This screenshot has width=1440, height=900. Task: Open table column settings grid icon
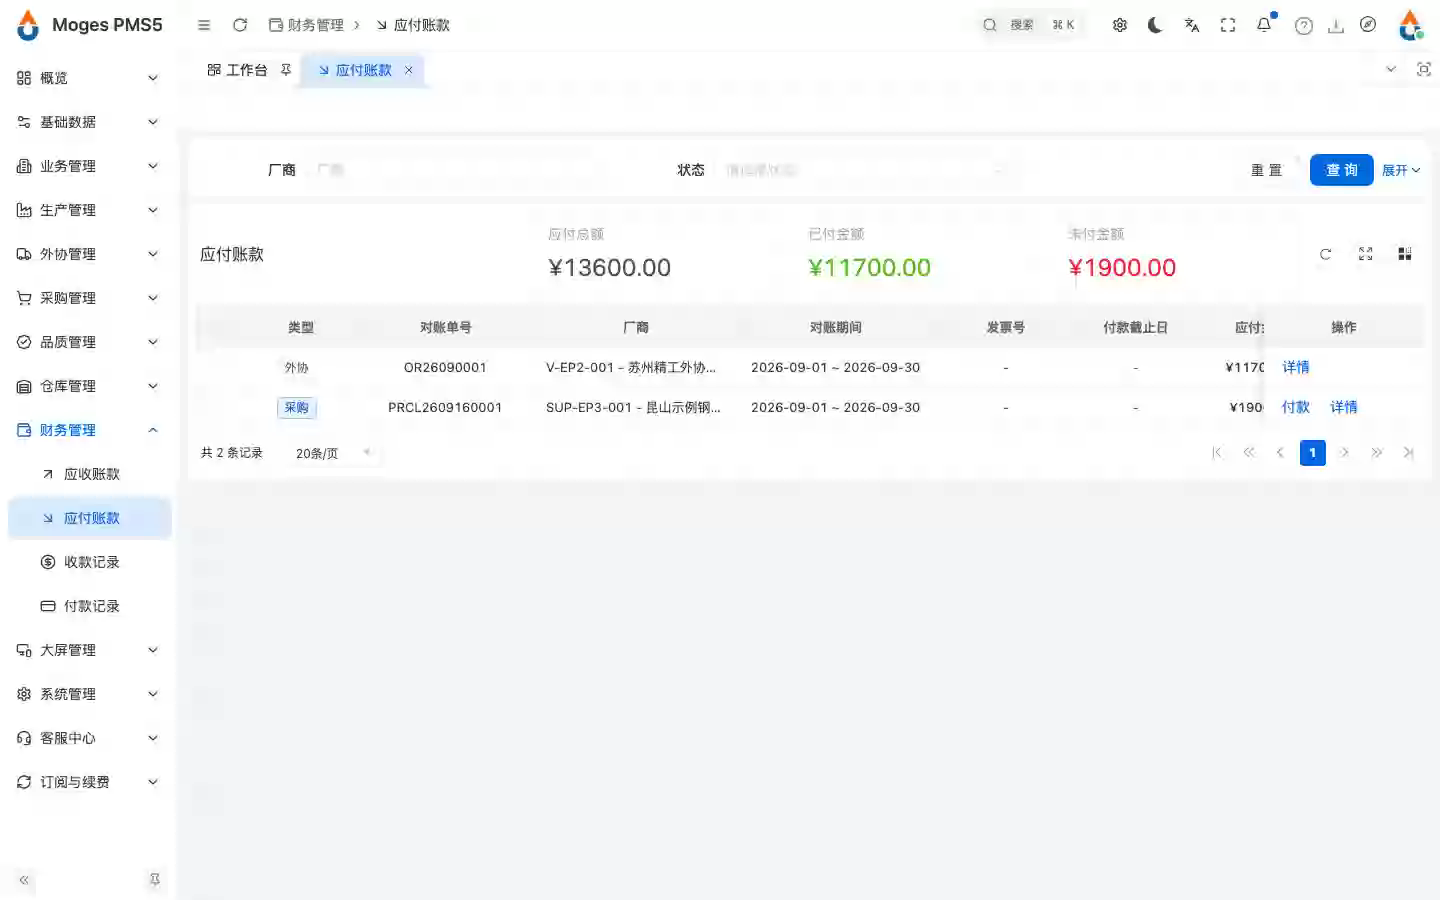1405,254
